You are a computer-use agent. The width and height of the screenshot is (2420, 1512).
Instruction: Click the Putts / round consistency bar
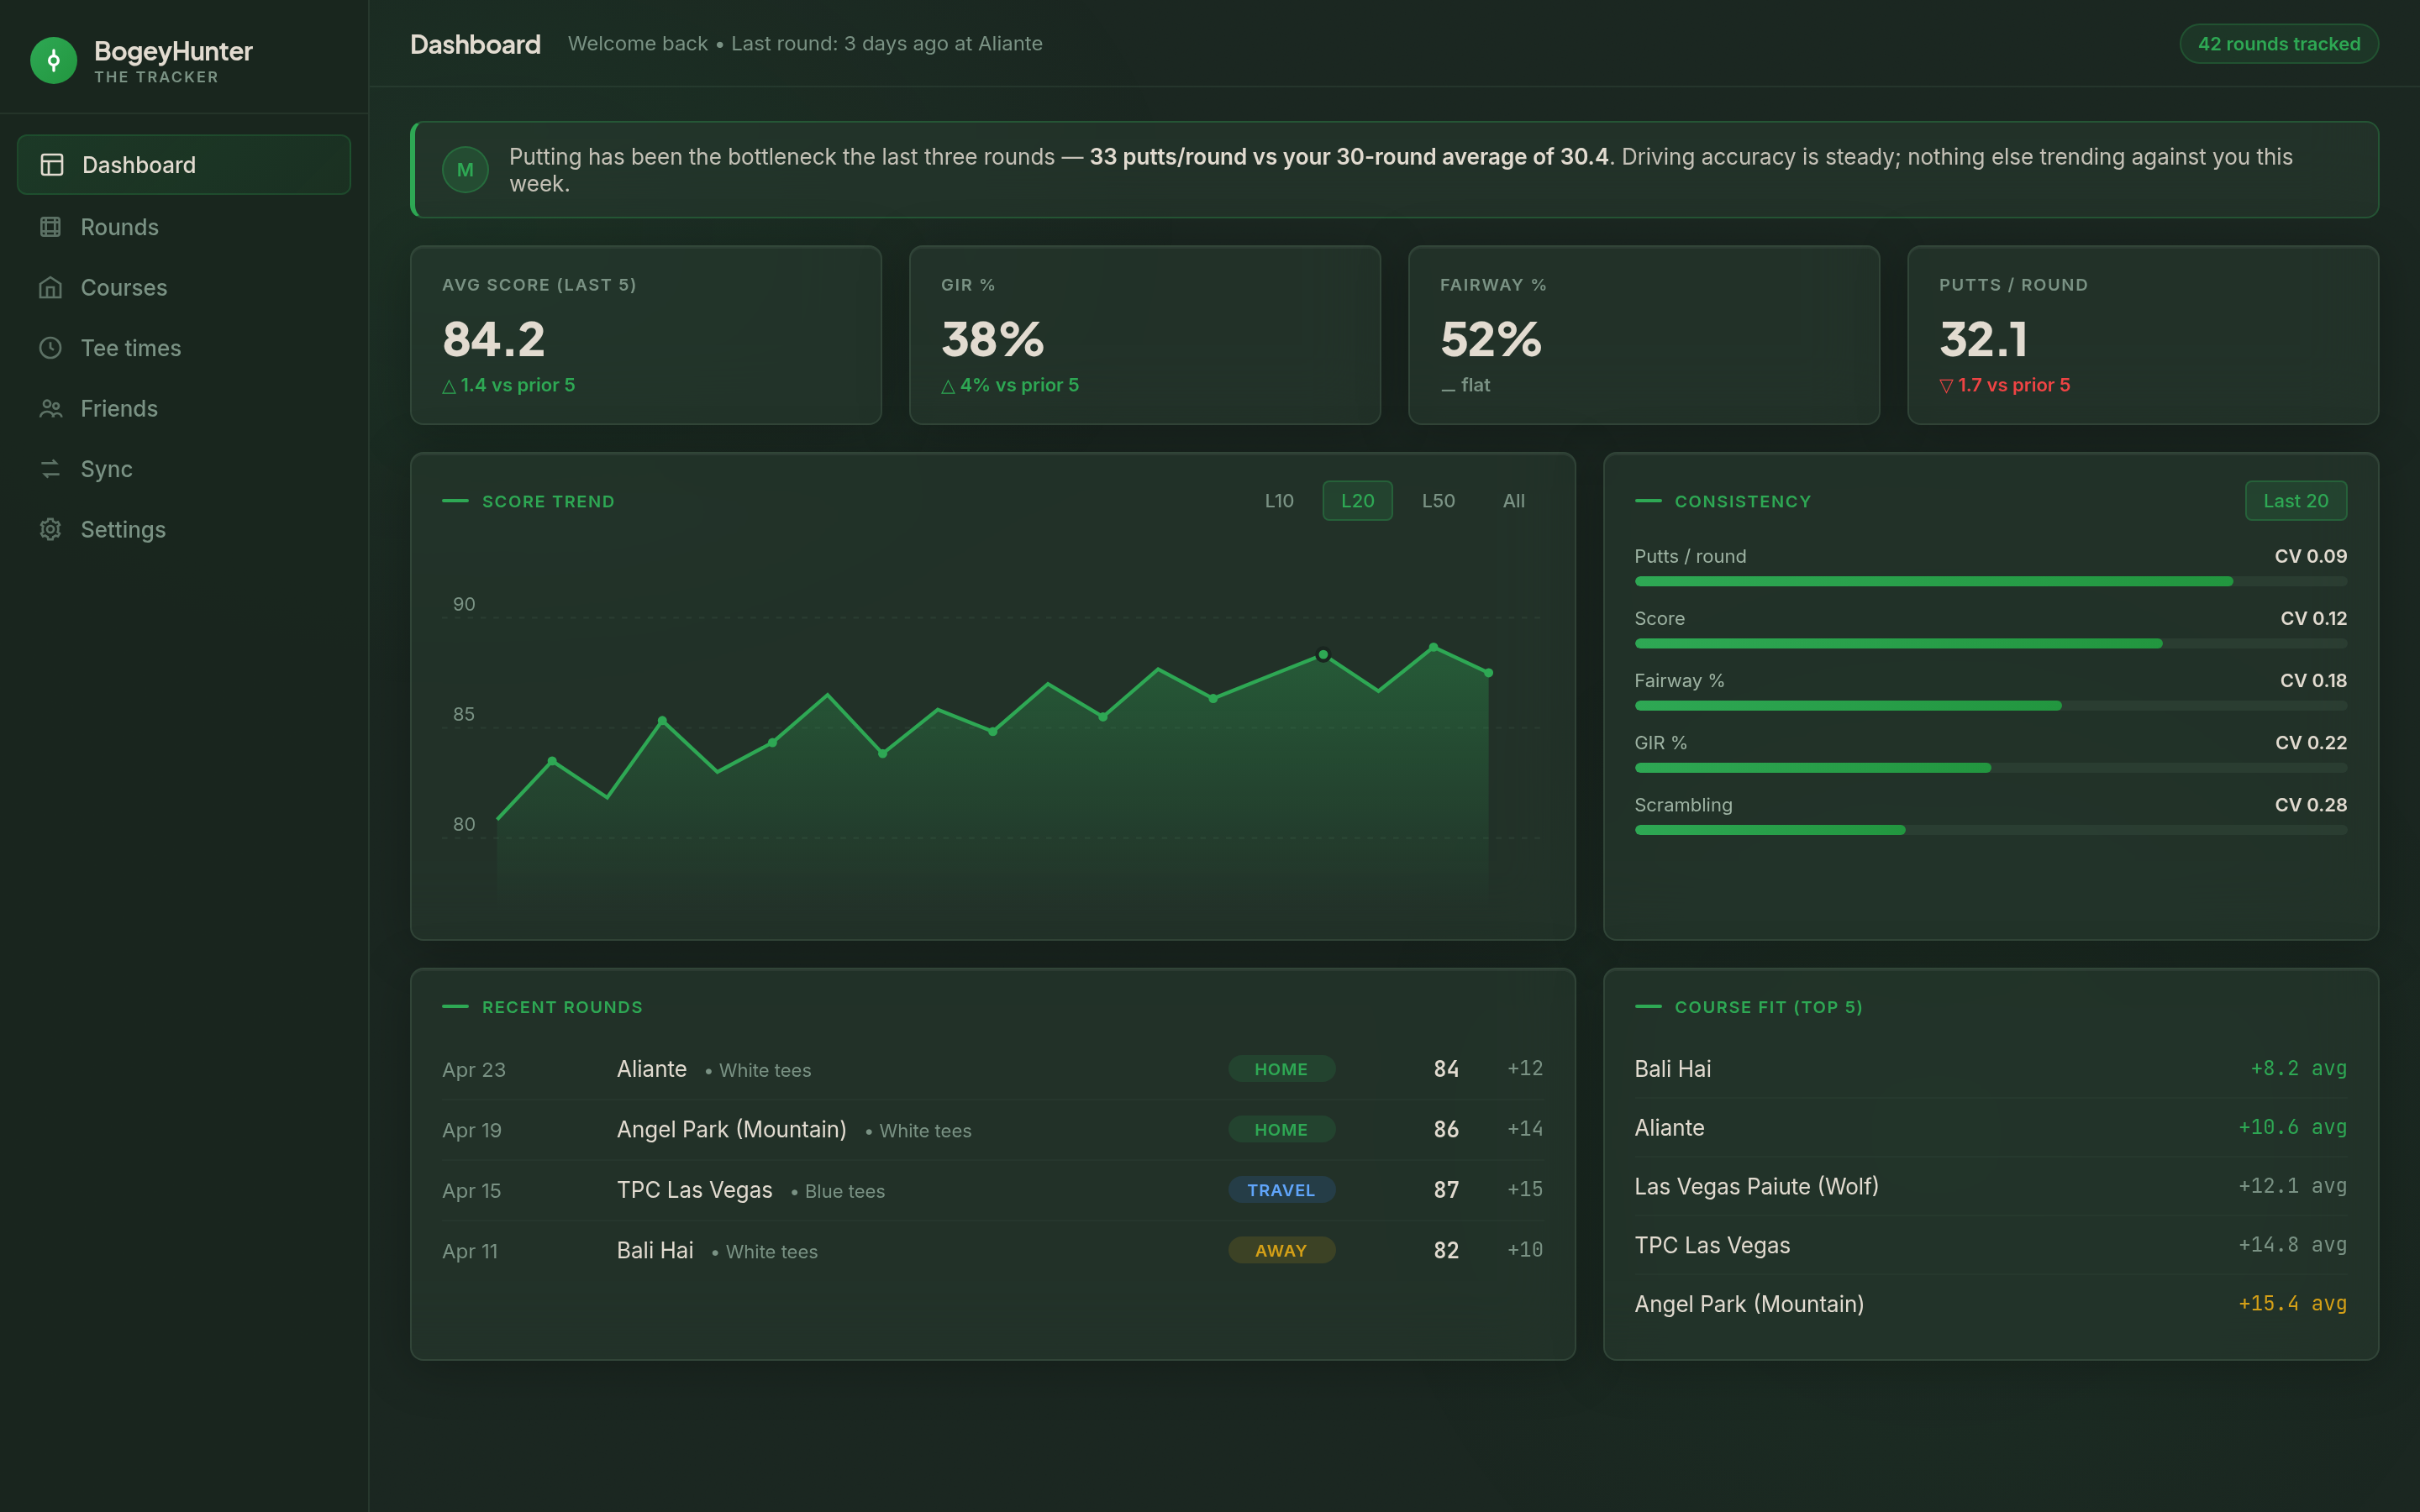(x=1990, y=581)
